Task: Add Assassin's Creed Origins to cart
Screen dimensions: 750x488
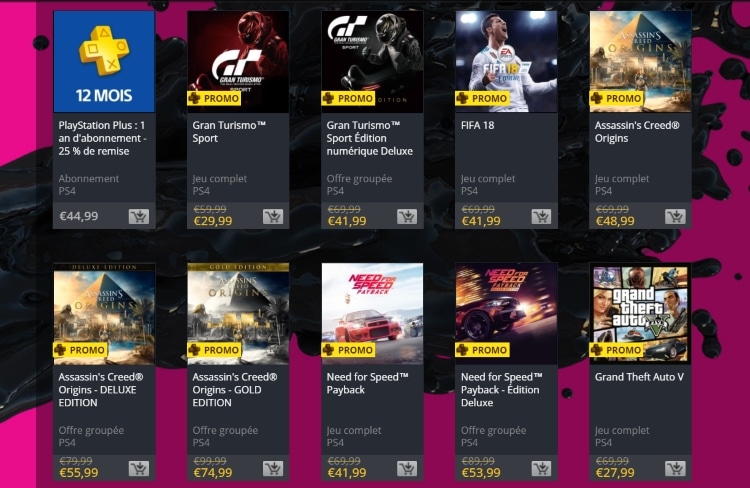Action: click(x=675, y=217)
